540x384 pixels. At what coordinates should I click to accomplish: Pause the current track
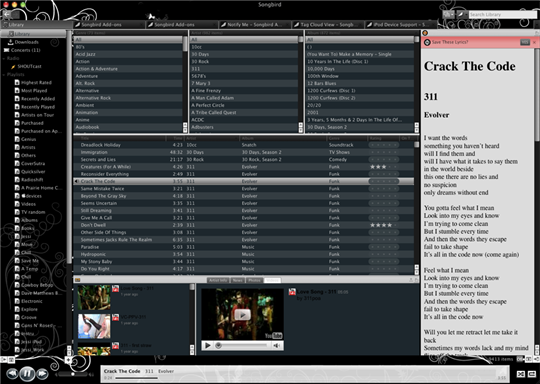[27, 373]
